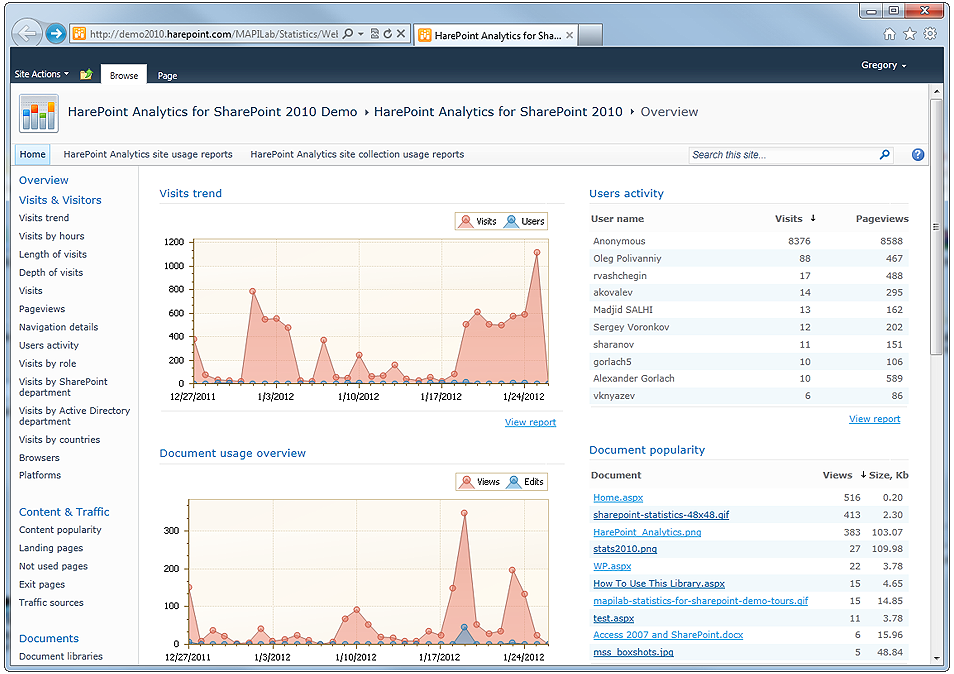Click the HarePoint site logo chart icon
The image size is (954, 674).
[39, 113]
